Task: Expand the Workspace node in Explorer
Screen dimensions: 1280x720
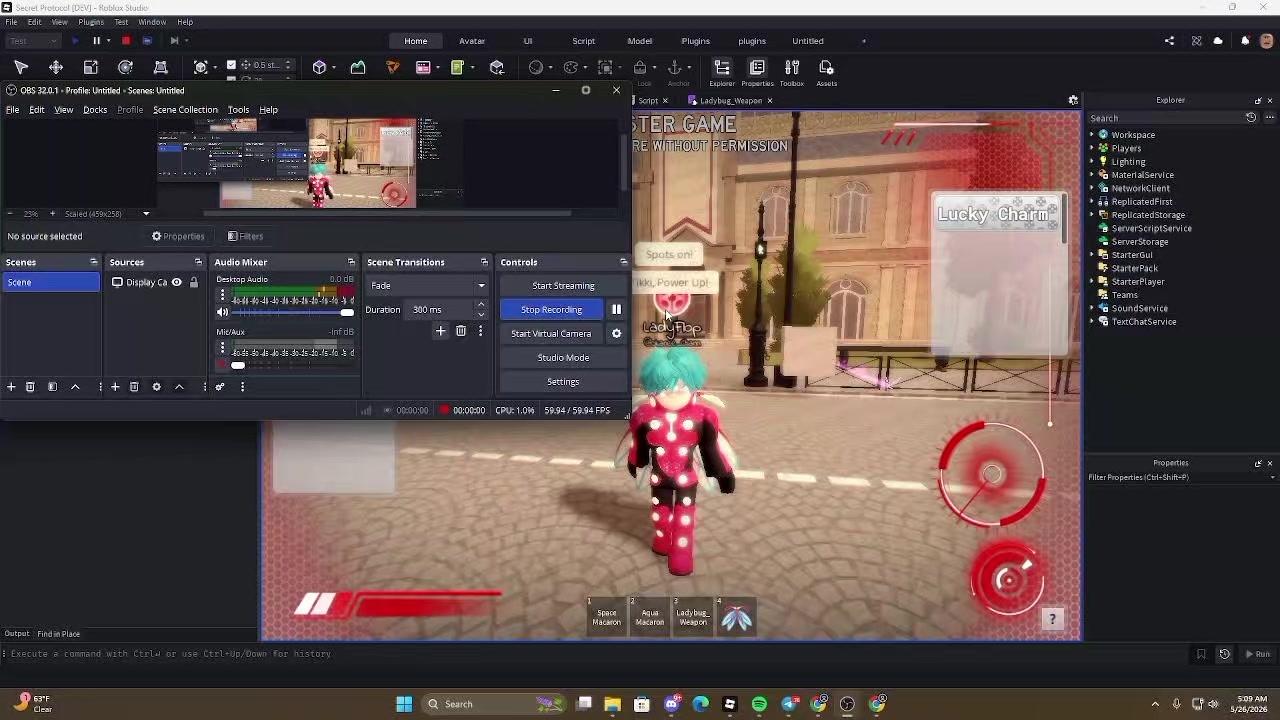Action: tap(1092, 135)
